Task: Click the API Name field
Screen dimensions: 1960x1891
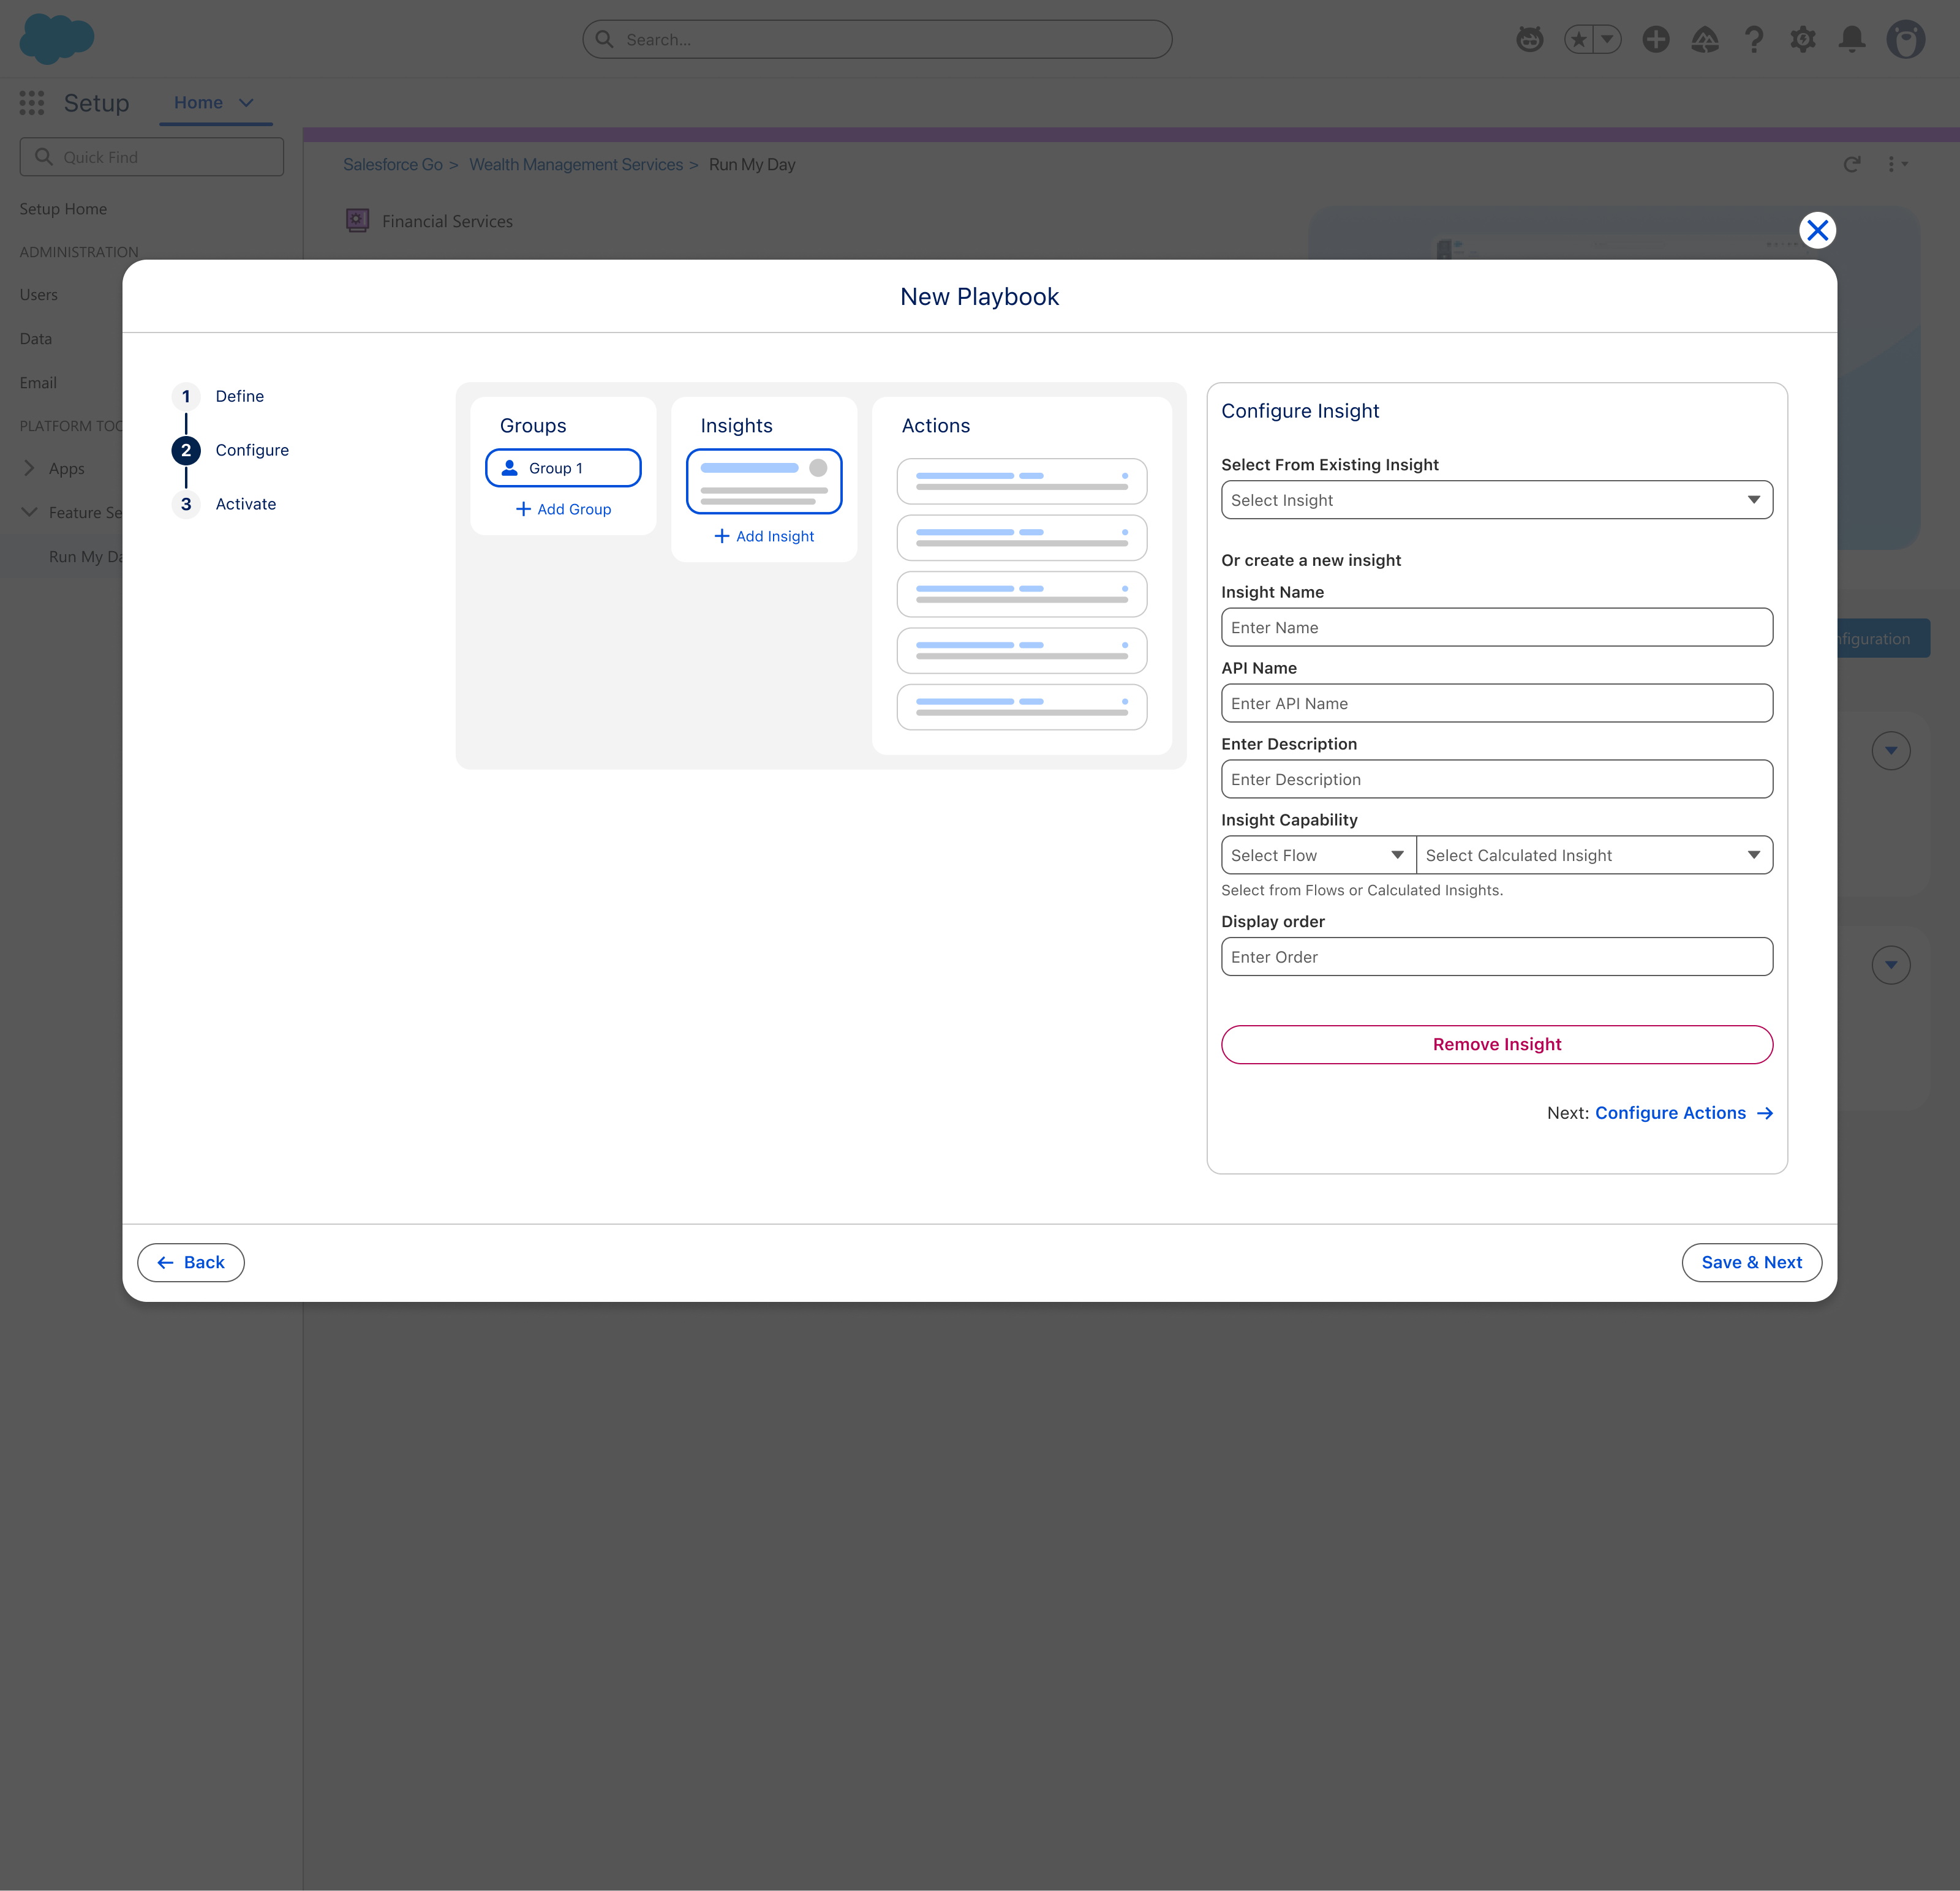Action: coord(1497,703)
